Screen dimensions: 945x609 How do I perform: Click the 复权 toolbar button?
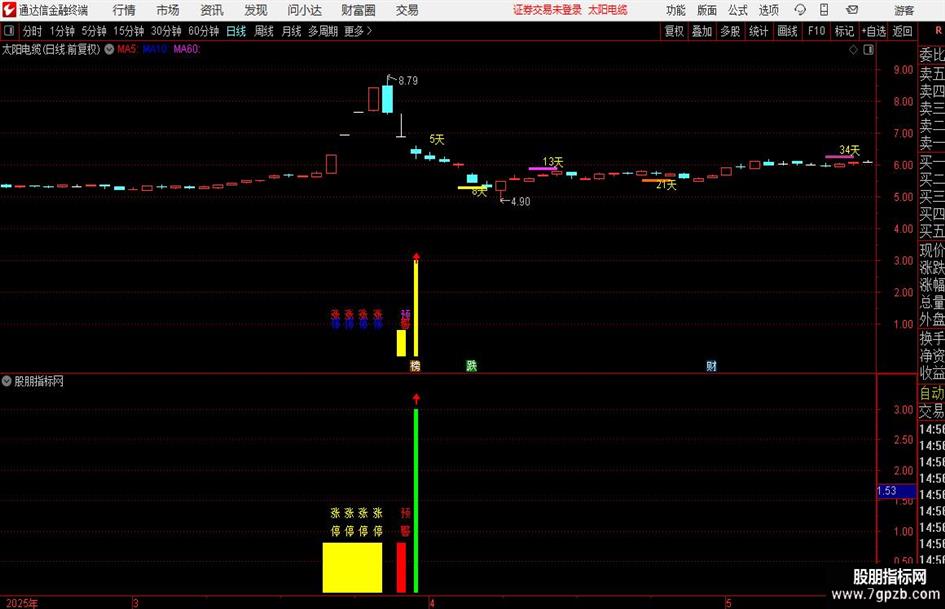coord(674,31)
